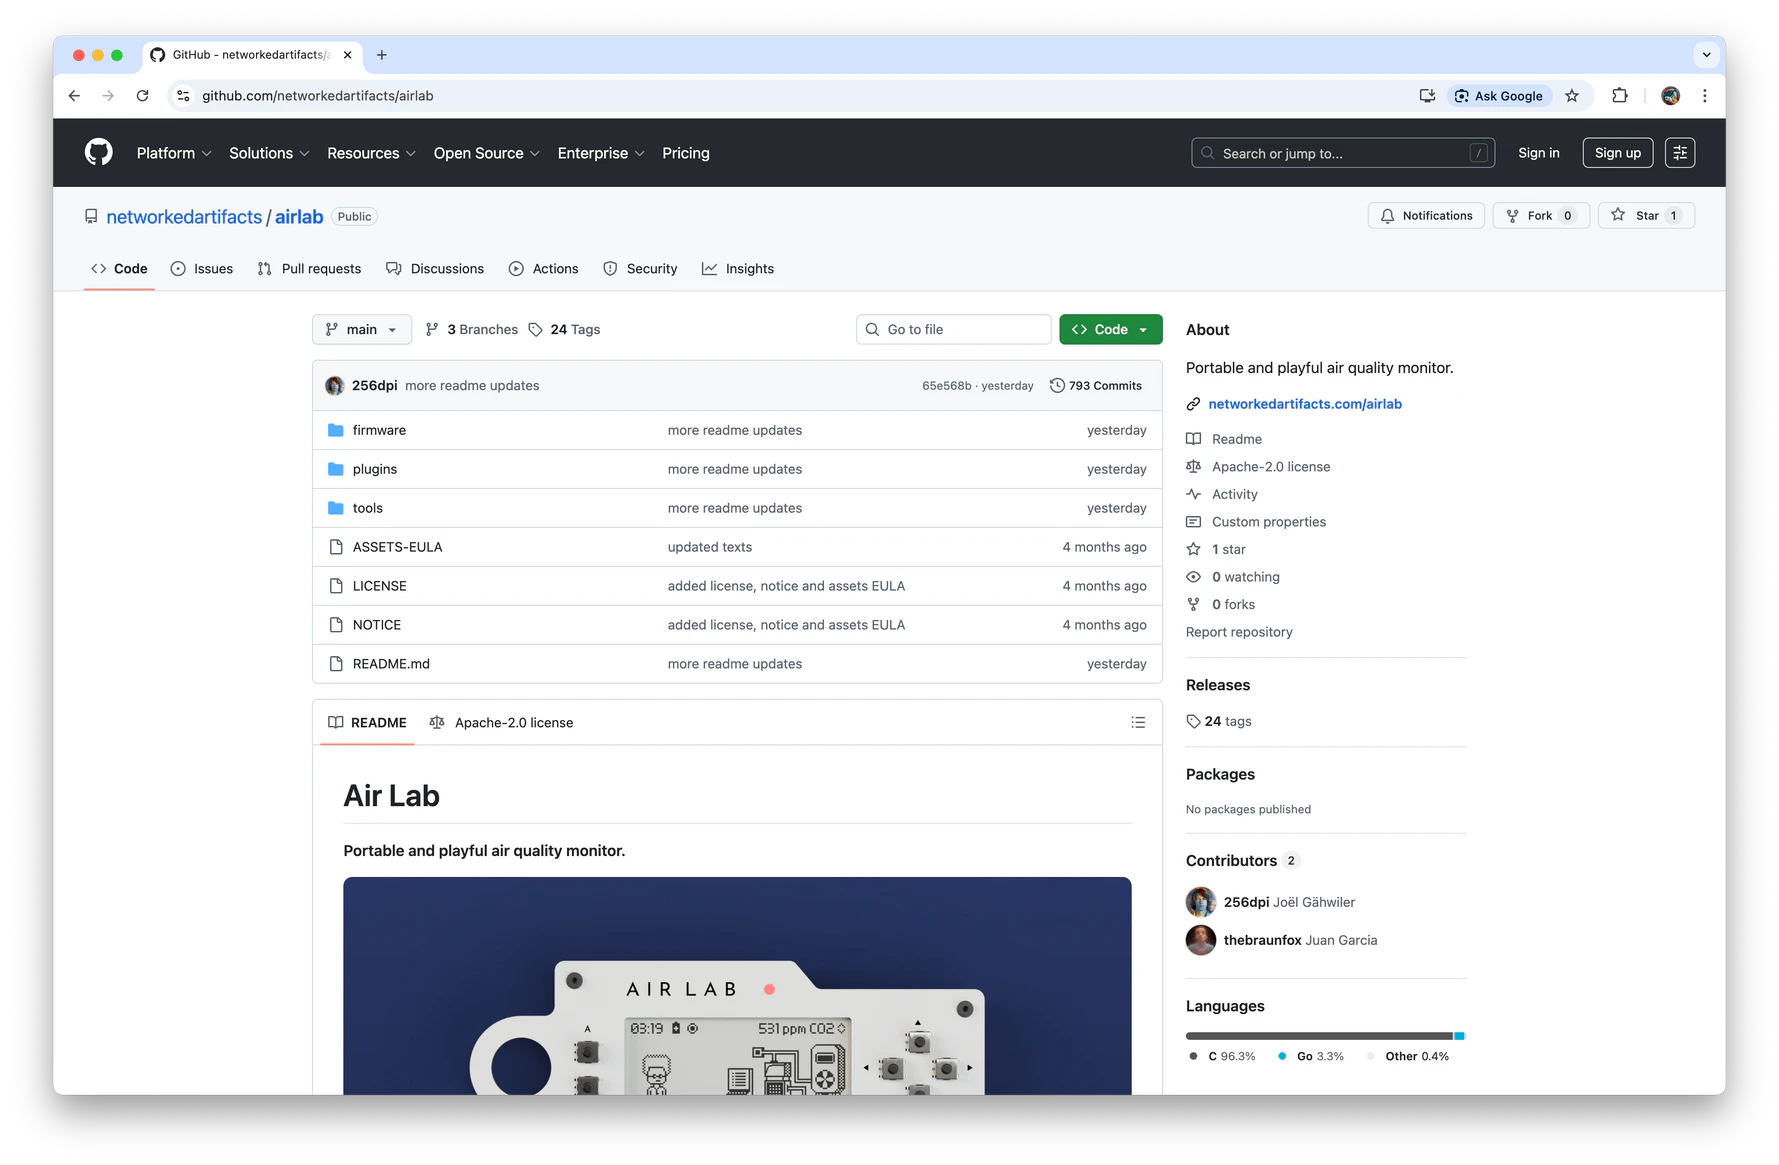Switch to the Security tab
Screen dimensions: 1779x1165
click(640, 269)
